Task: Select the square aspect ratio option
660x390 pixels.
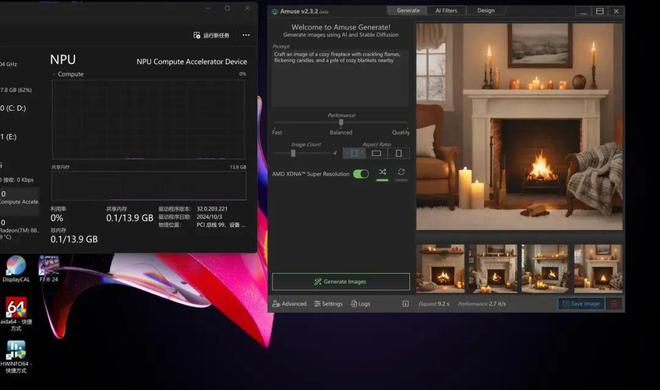Action: point(354,153)
